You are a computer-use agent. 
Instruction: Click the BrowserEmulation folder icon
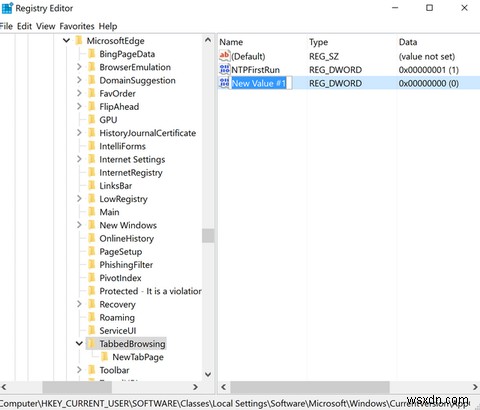[92, 67]
